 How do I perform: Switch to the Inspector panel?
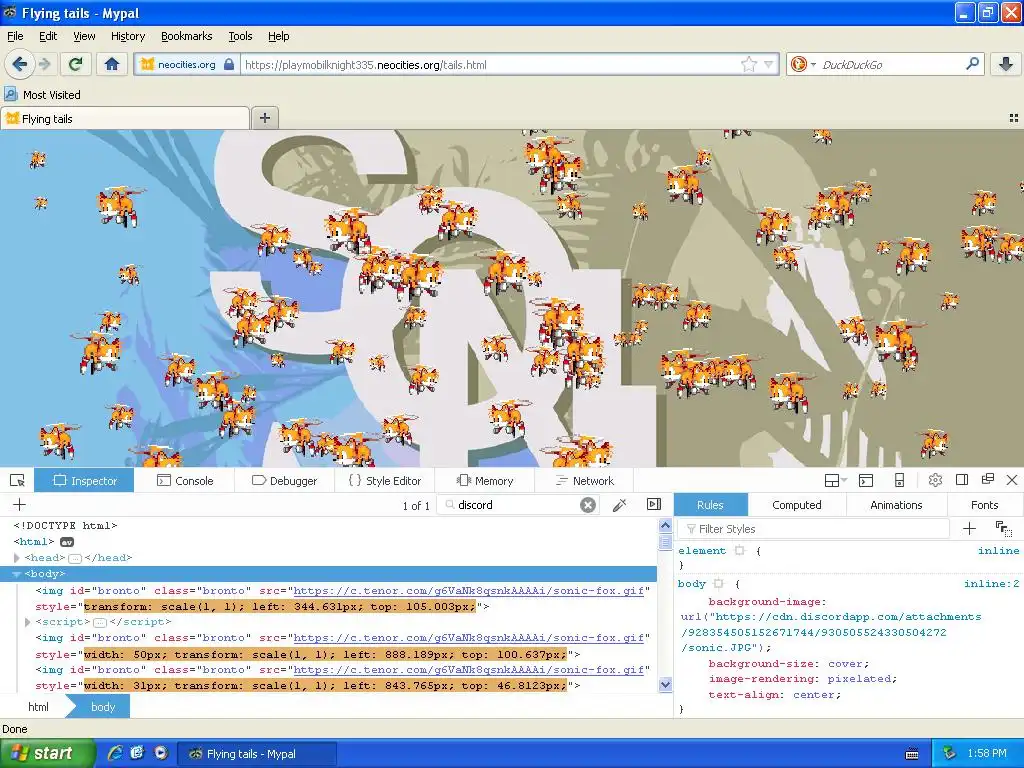[84, 481]
